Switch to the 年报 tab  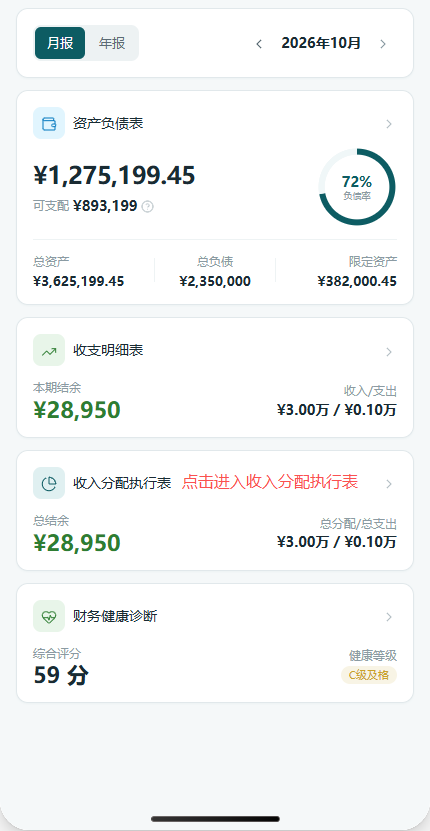(x=112, y=43)
